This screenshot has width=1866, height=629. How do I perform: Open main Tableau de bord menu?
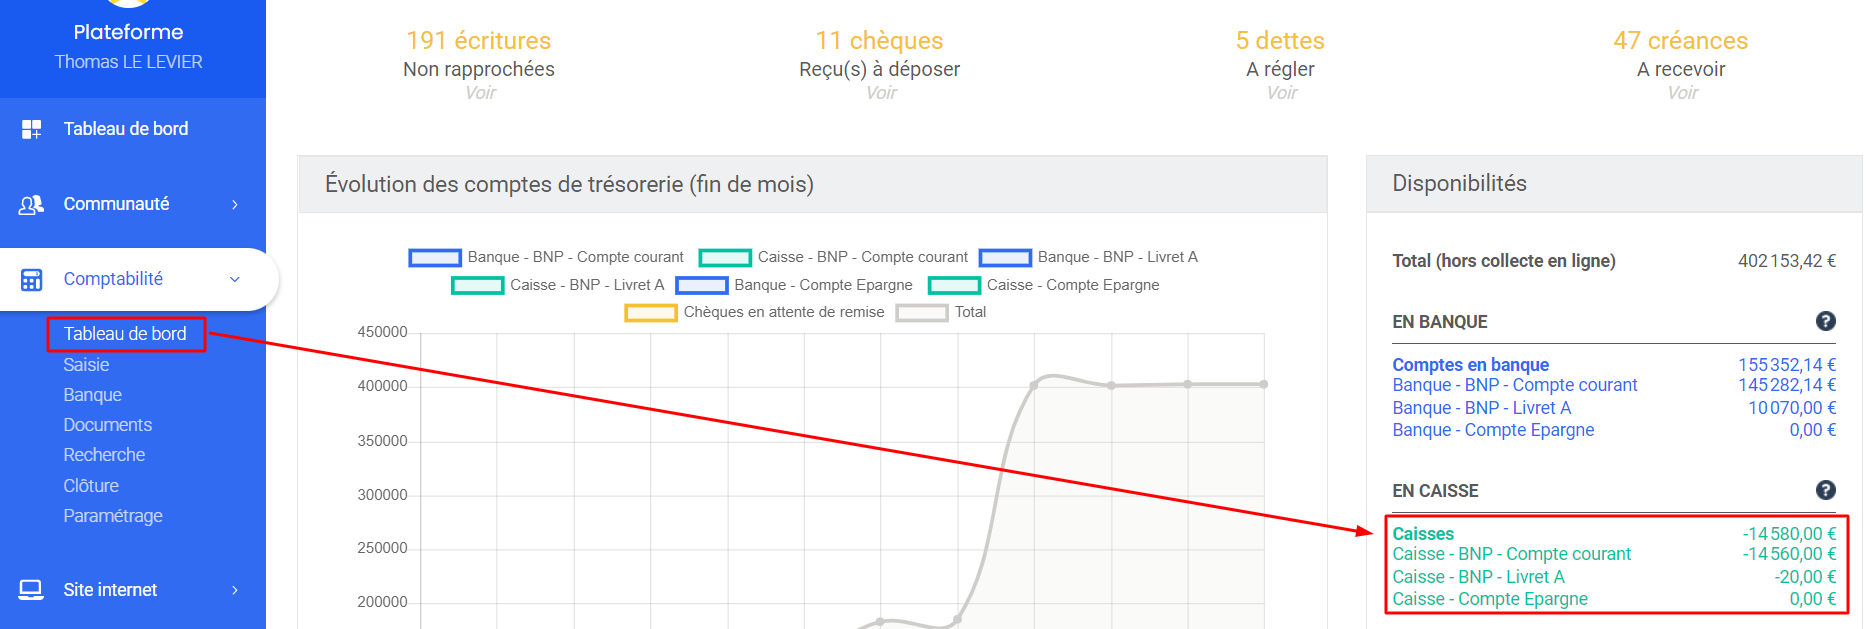[x=126, y=129]
